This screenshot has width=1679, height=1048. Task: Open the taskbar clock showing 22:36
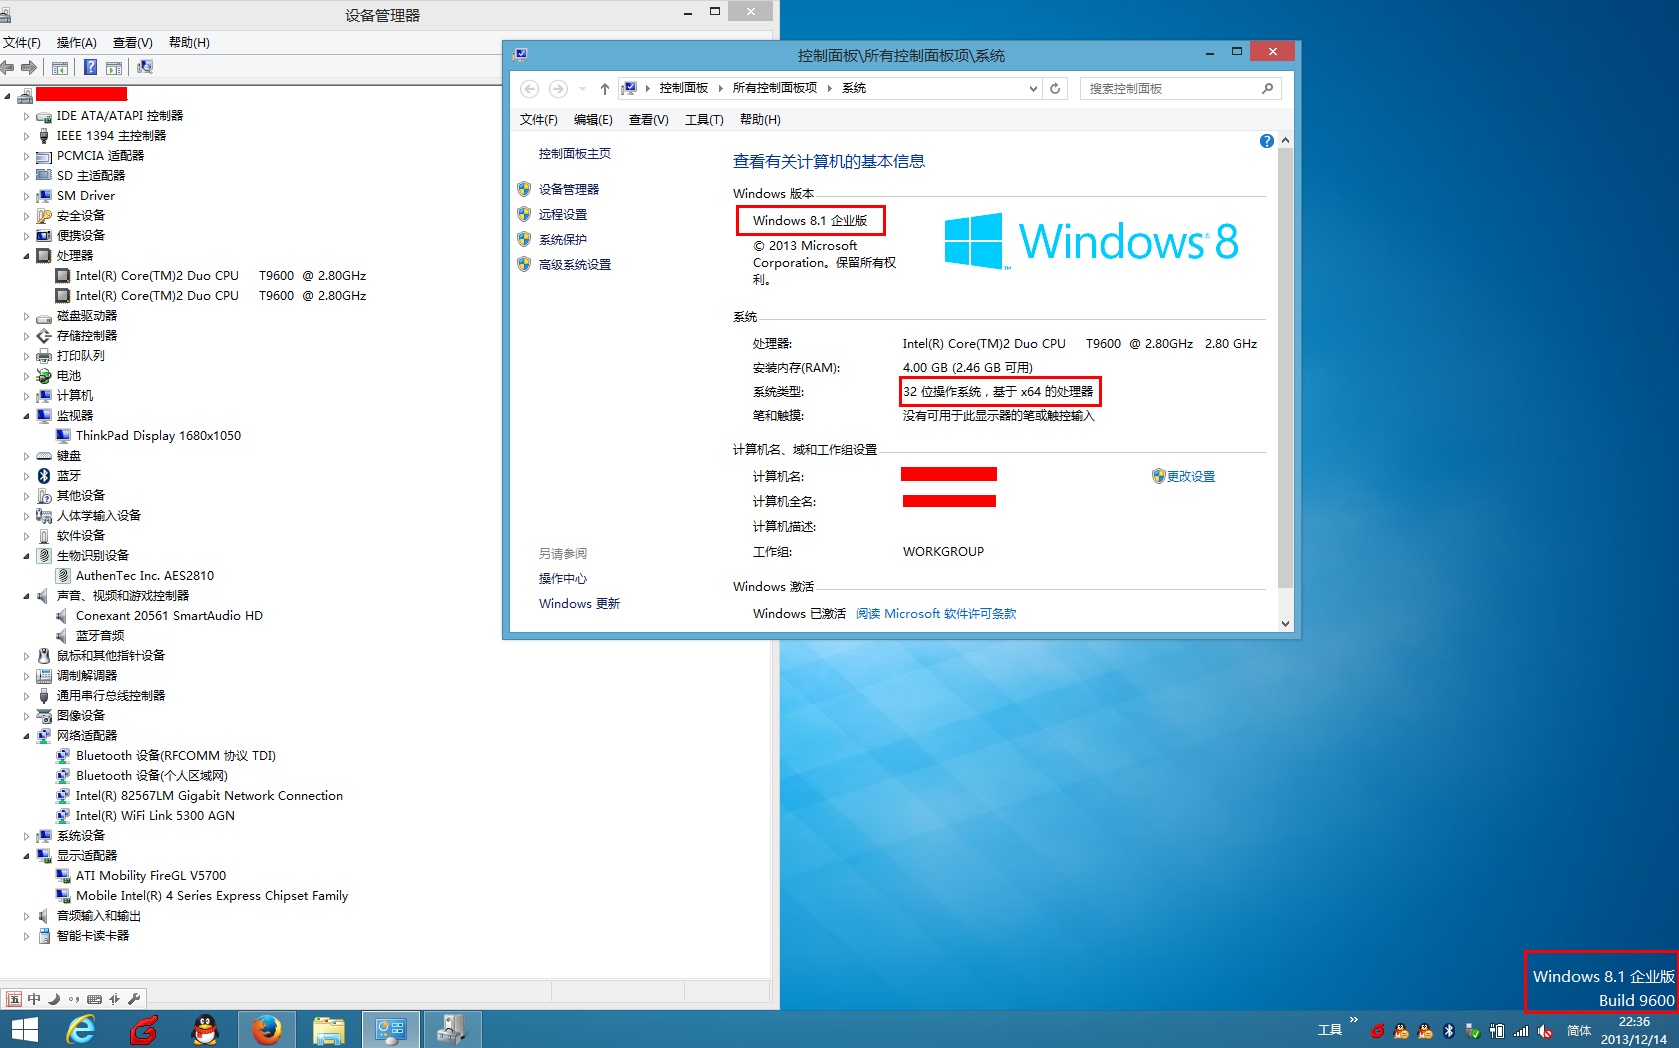pyautogui.click(x=1634, y=1030)
